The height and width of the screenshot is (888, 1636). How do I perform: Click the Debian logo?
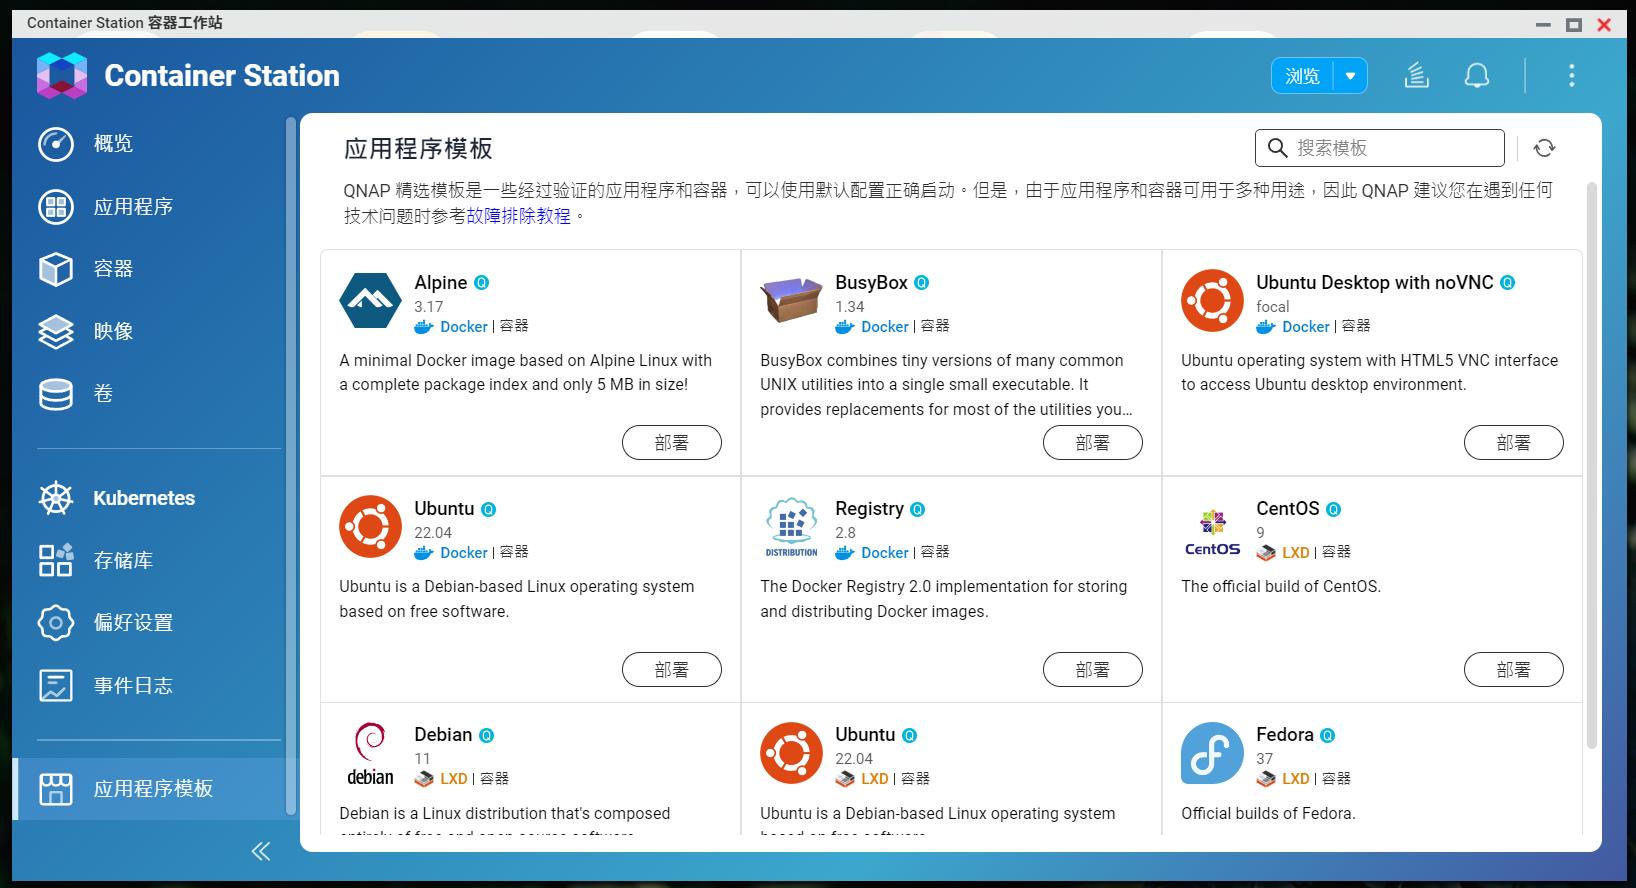click(x=370, y=754)
